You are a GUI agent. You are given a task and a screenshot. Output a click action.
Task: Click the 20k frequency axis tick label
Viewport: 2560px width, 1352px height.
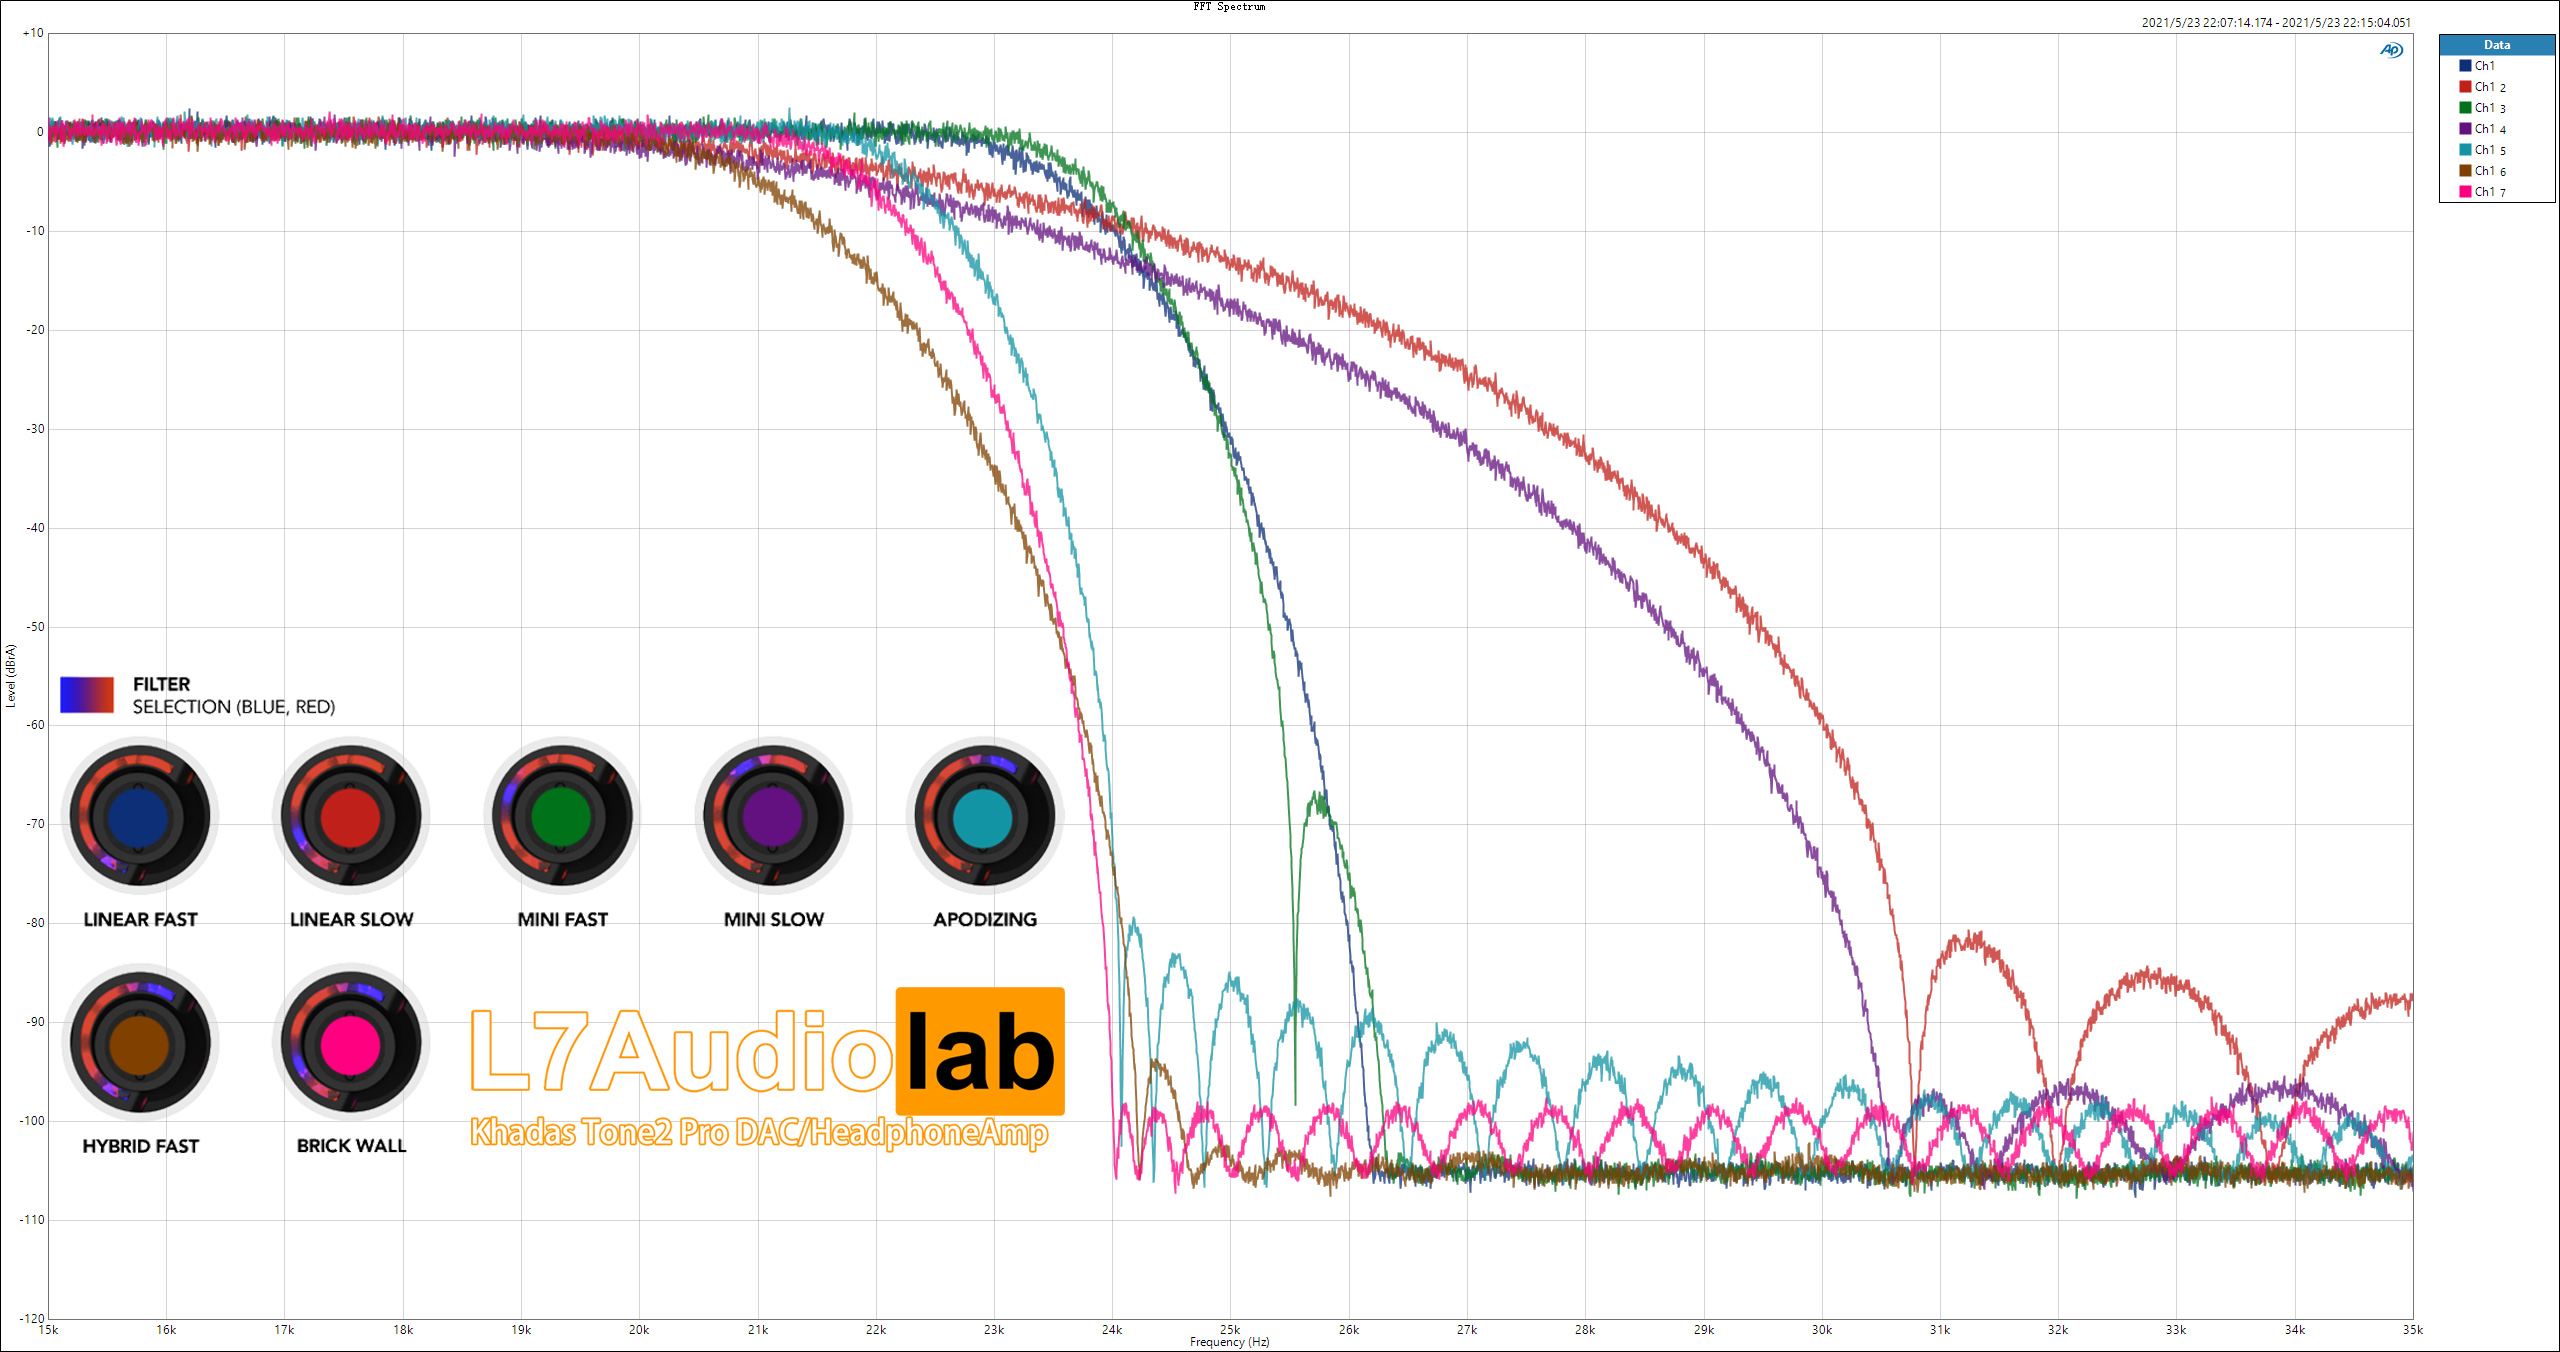(639, 1330)
